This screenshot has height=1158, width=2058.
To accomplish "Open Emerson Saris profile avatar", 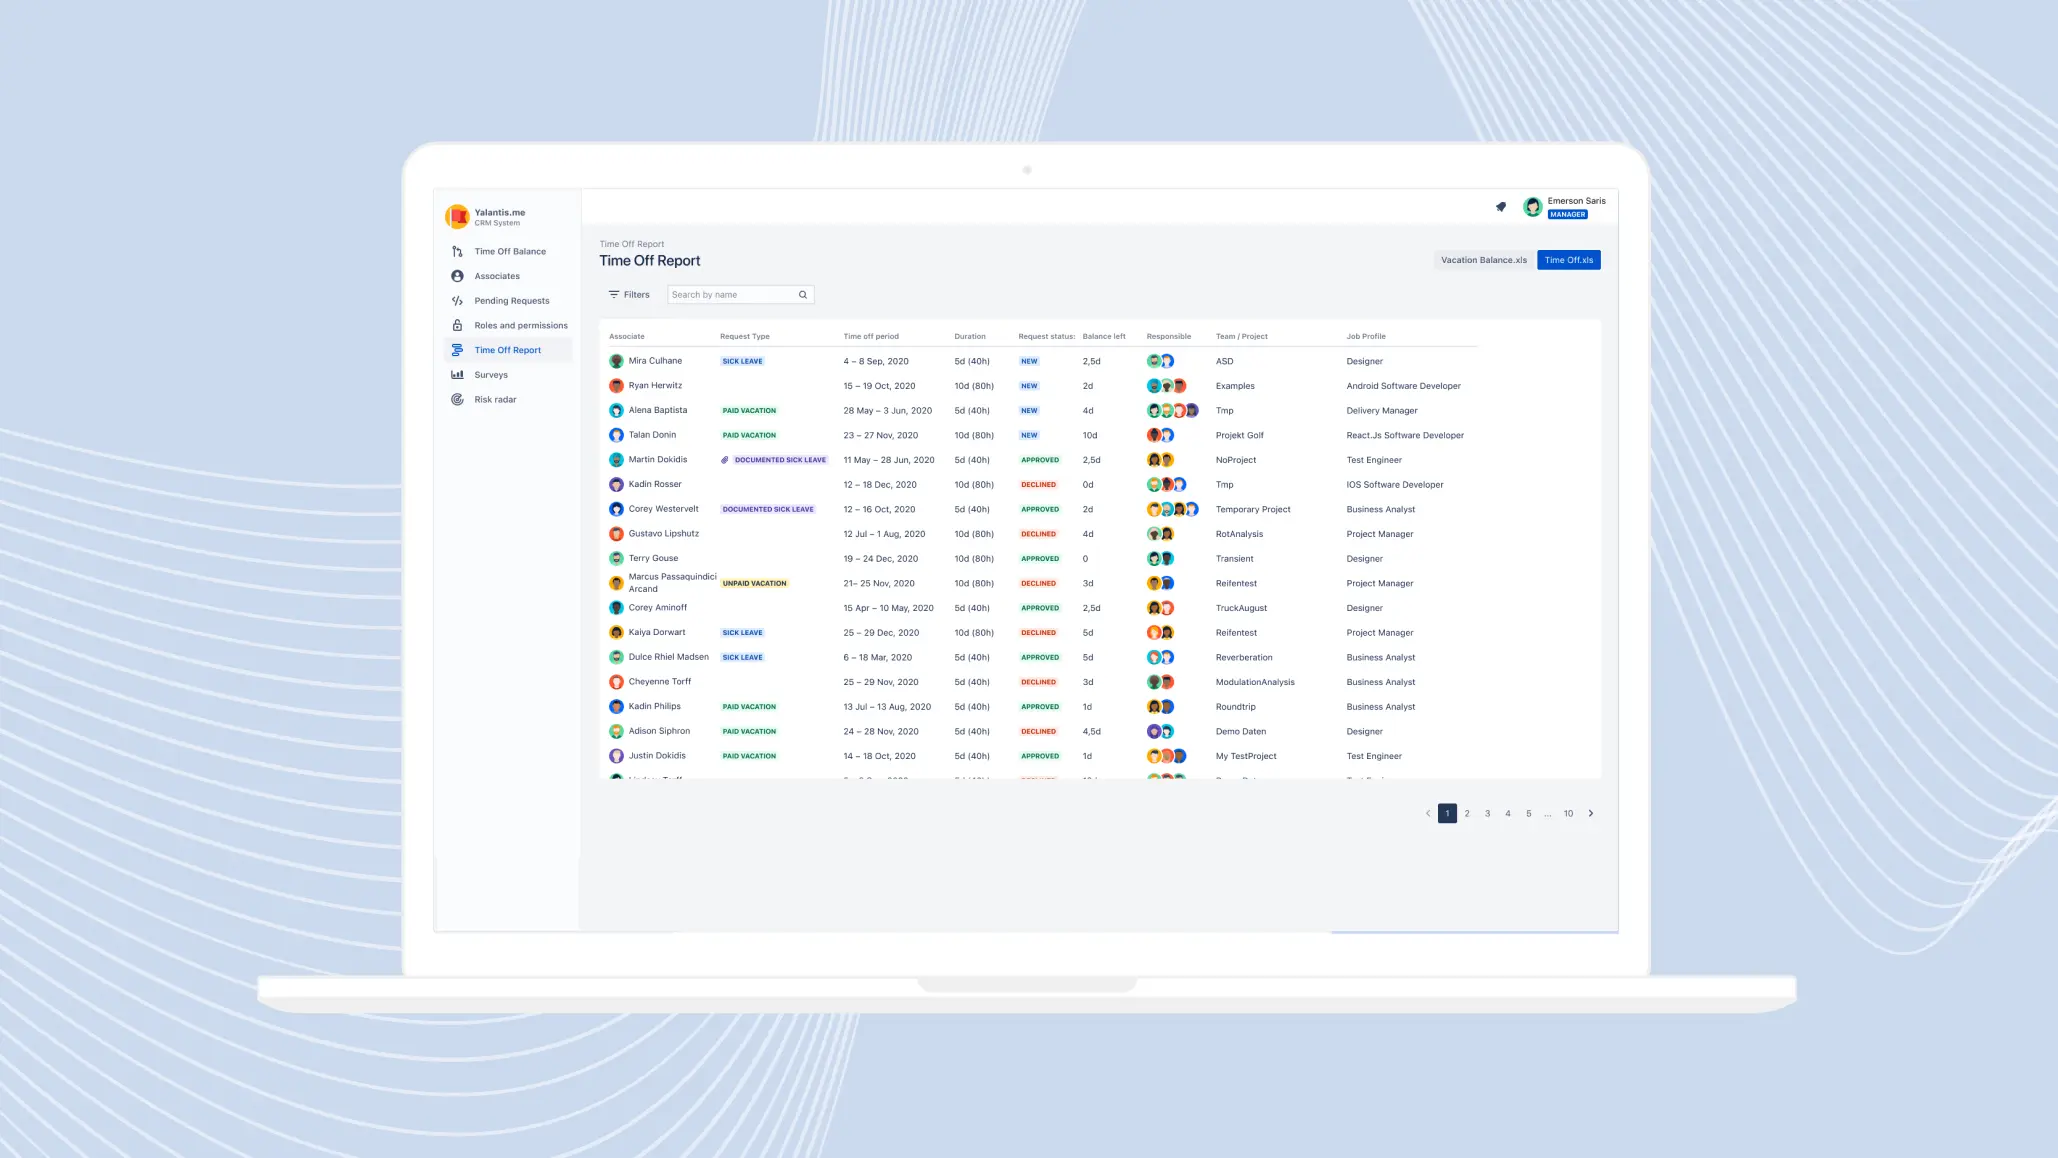I will point(1532,207).
